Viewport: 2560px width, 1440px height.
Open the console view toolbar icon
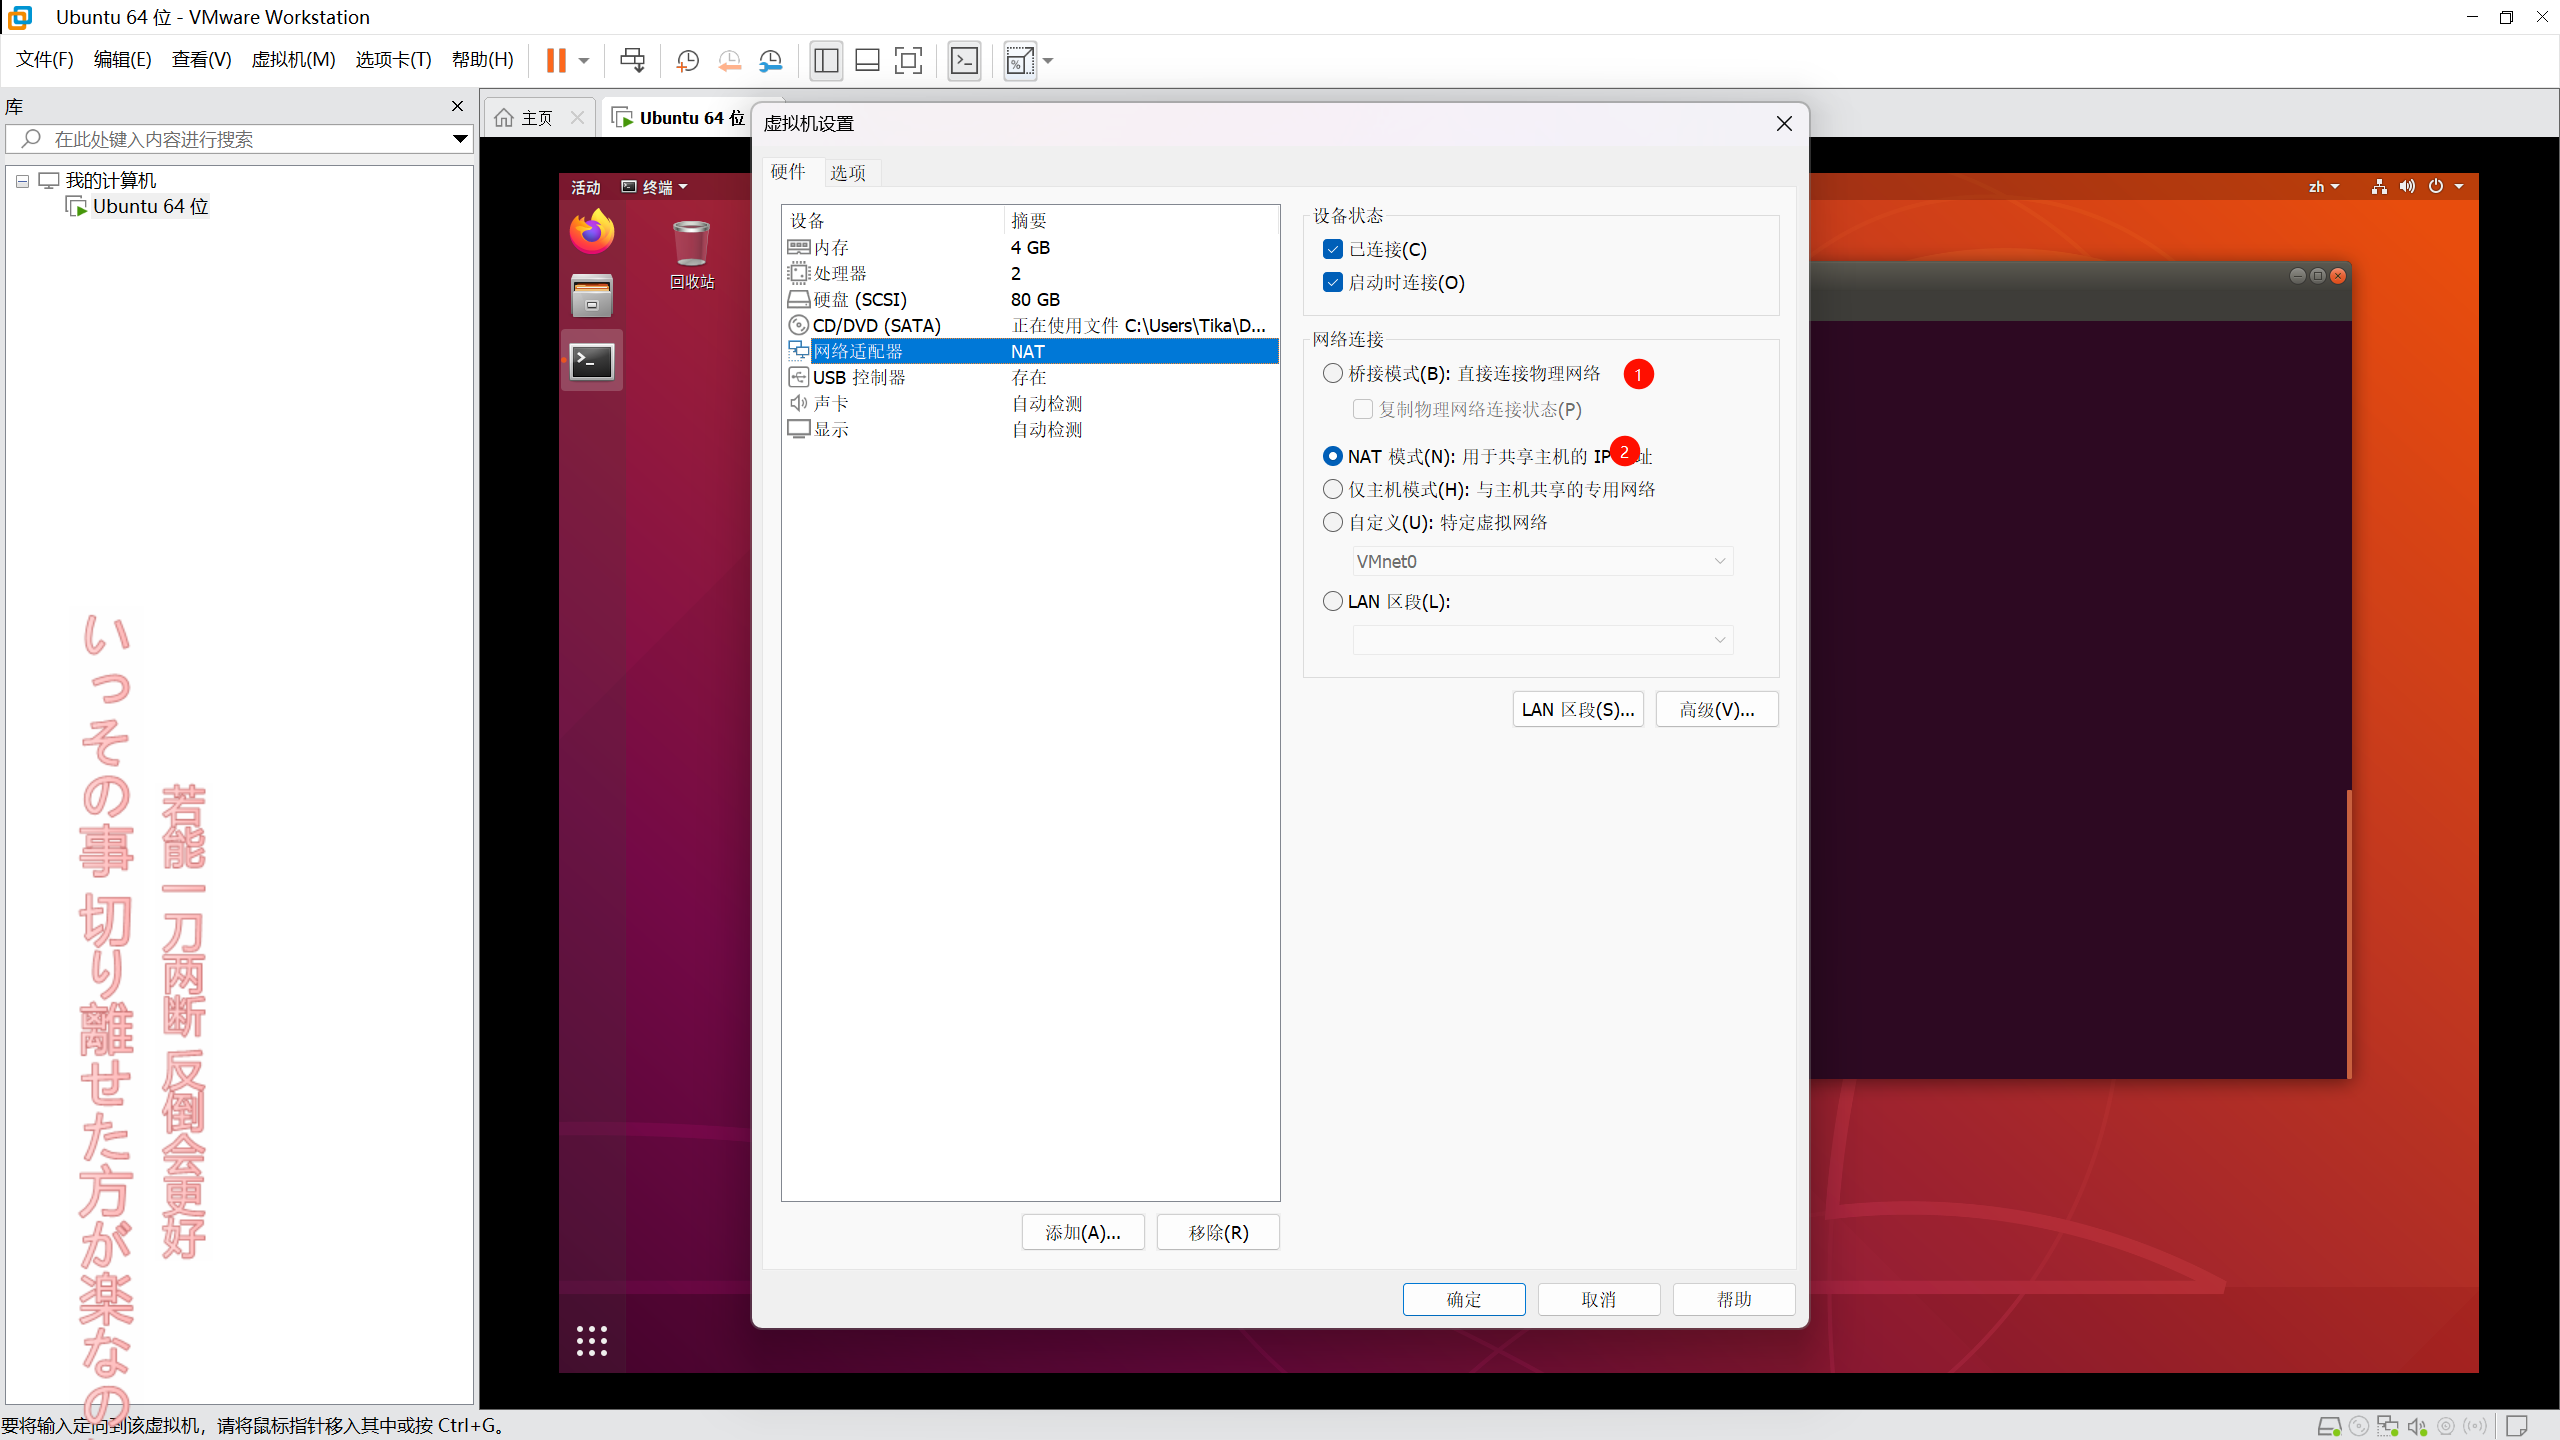(964, 61)
